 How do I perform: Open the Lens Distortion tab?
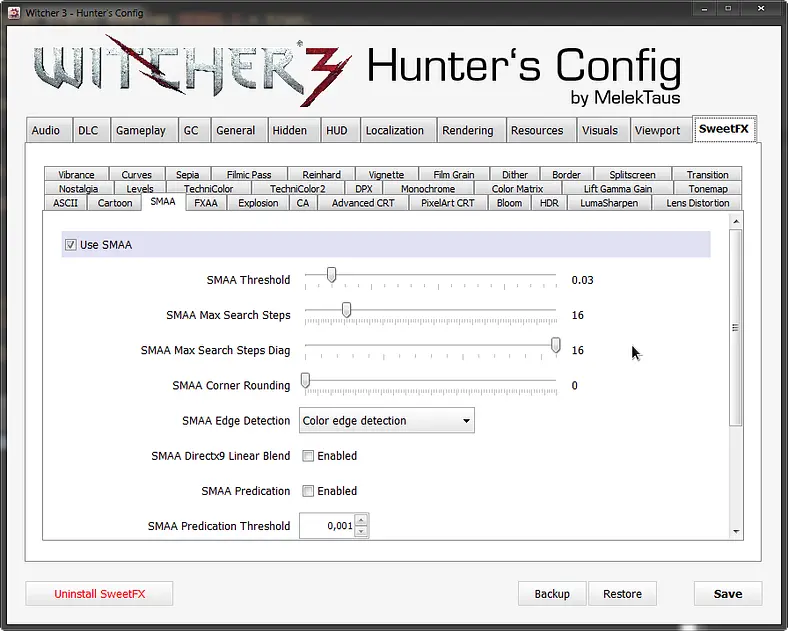click(698, 202)
